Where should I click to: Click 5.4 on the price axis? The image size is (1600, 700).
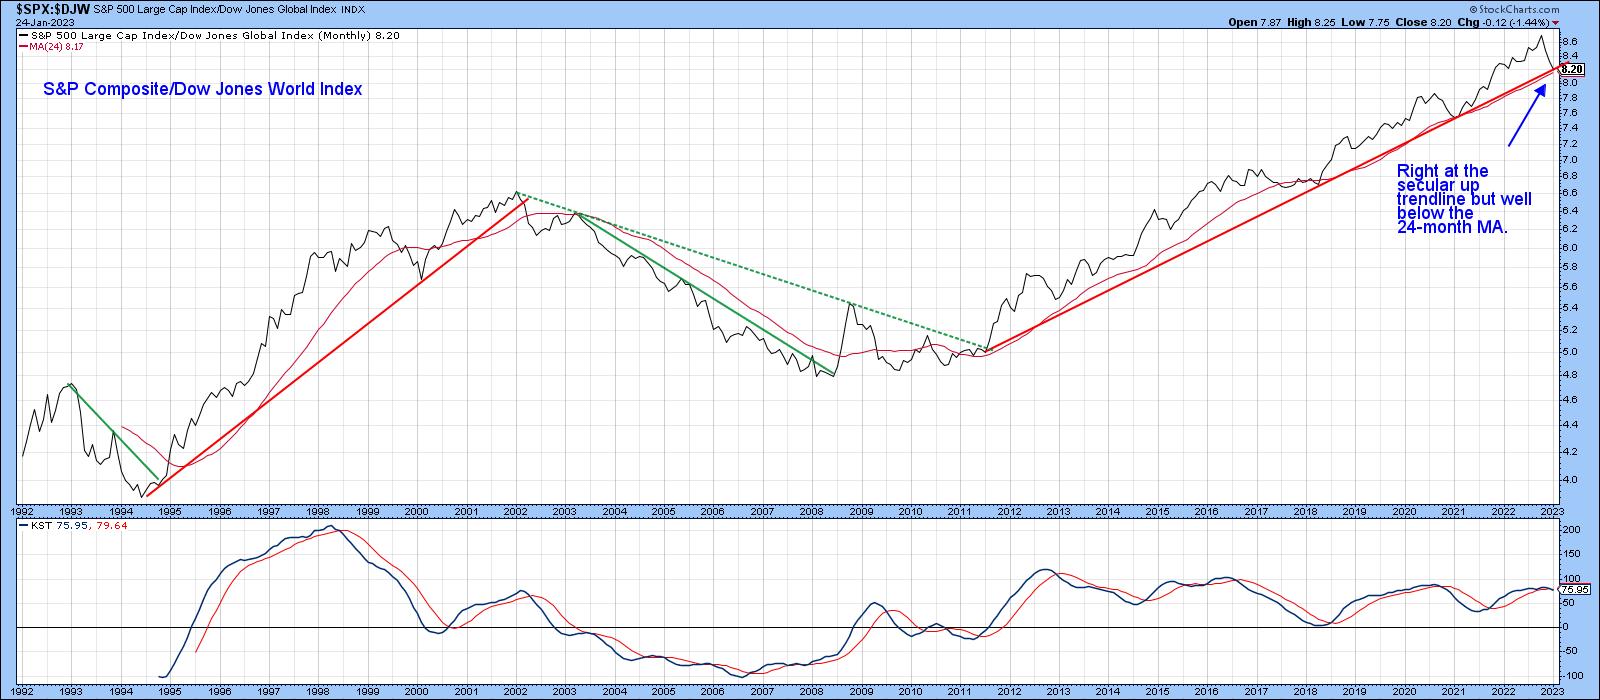click(1569, 307)
